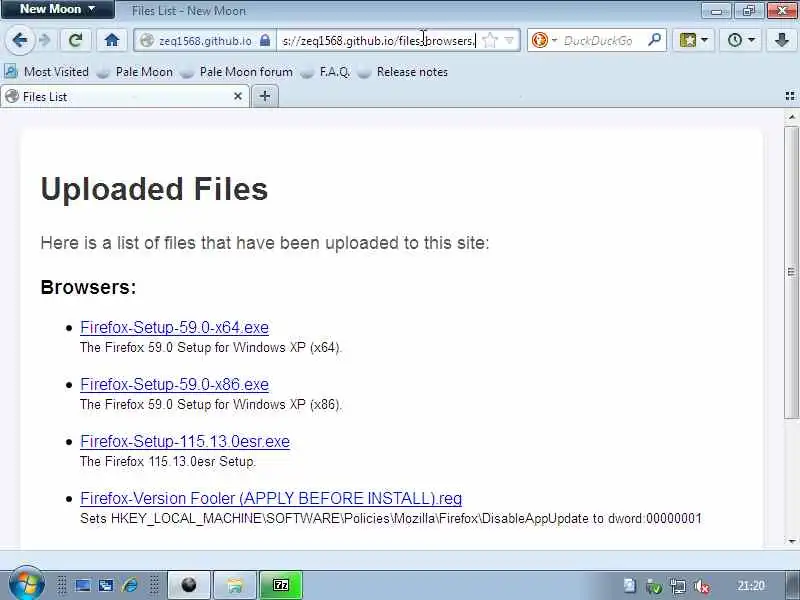Open the Pale Moon bookmark
The image size is (800, 600).
coord(135,72)
